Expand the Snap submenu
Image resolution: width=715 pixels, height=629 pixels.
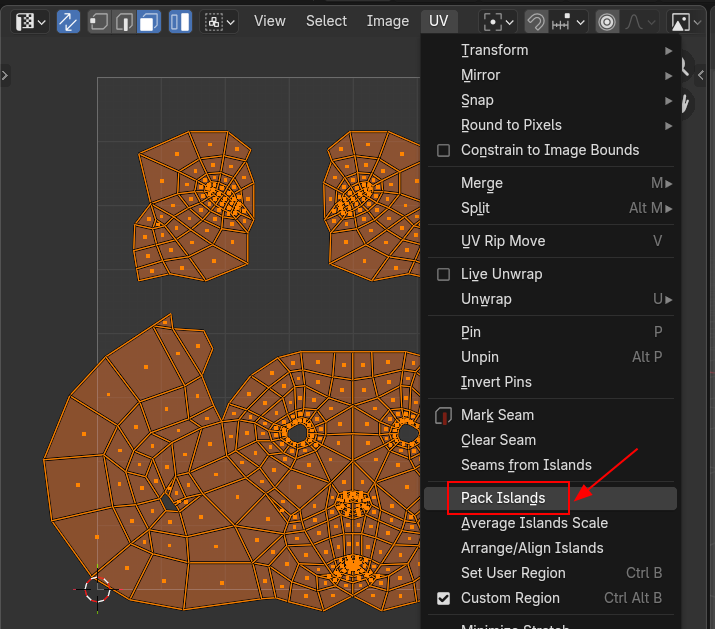[550, 100]
